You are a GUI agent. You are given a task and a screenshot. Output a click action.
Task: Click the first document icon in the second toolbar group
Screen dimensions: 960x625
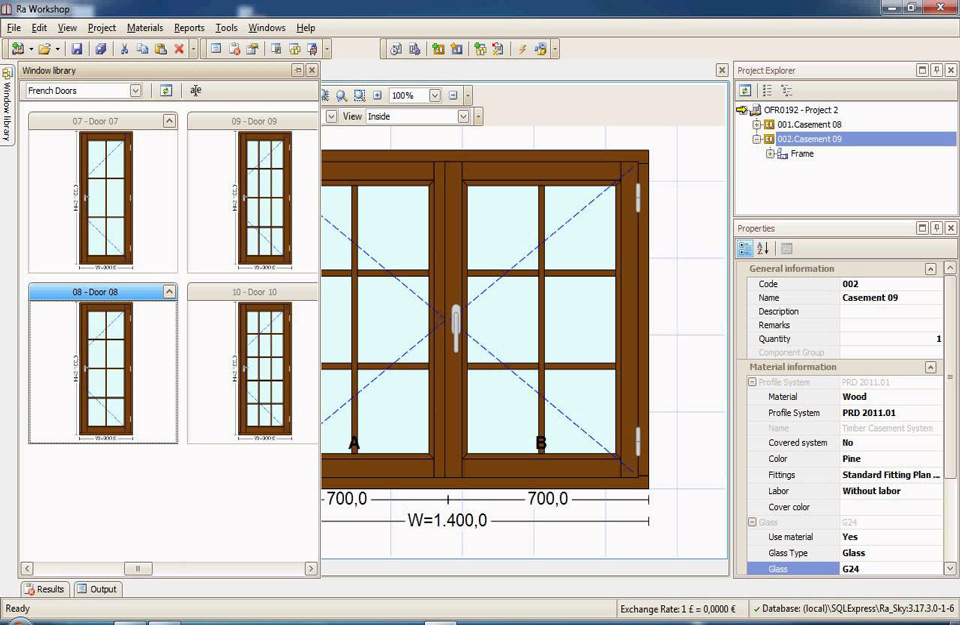216,49
